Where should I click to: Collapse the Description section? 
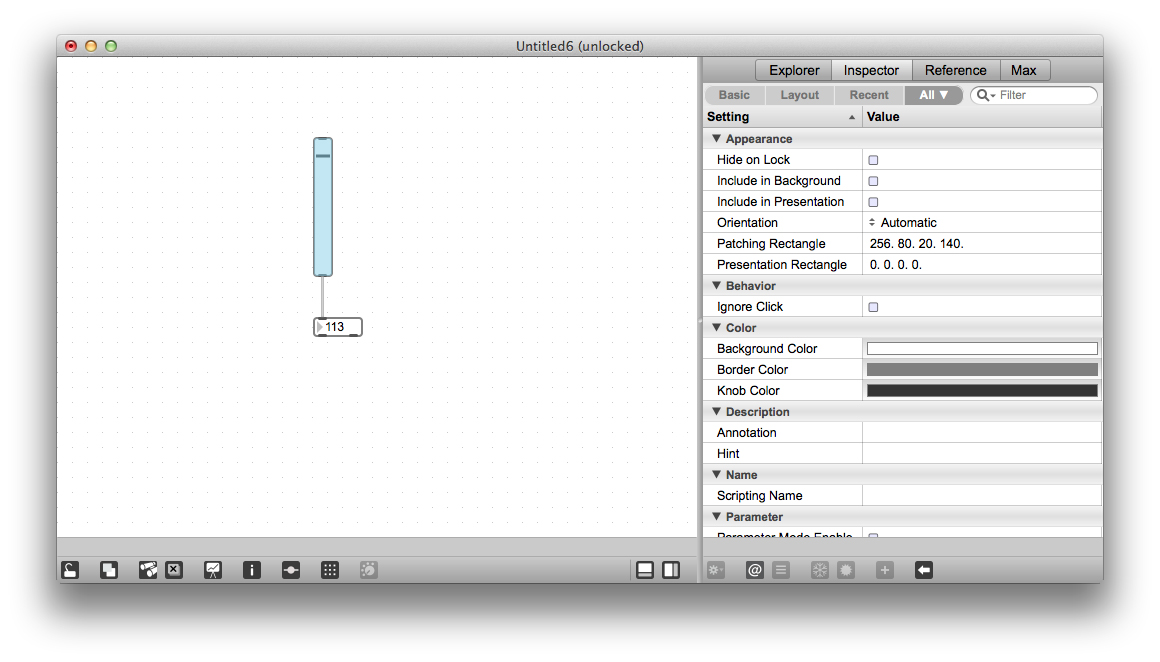pos(716,411)
